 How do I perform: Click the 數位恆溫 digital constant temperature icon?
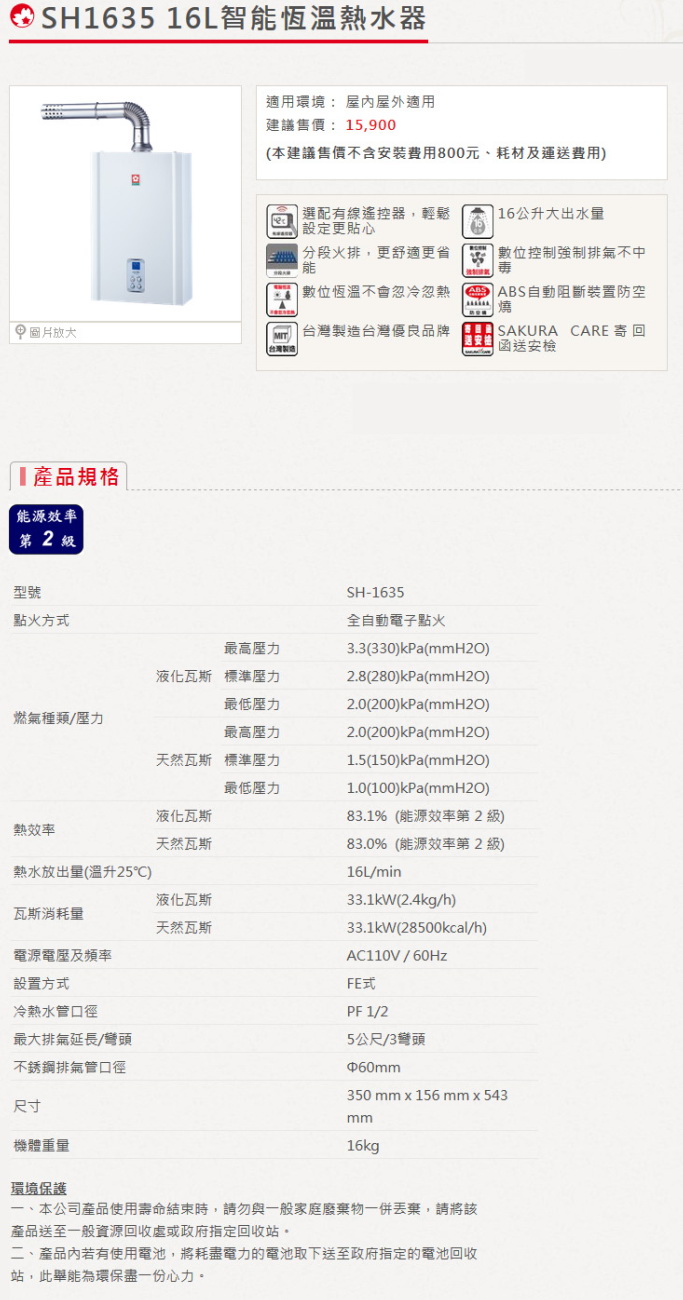tap(282, 299)
